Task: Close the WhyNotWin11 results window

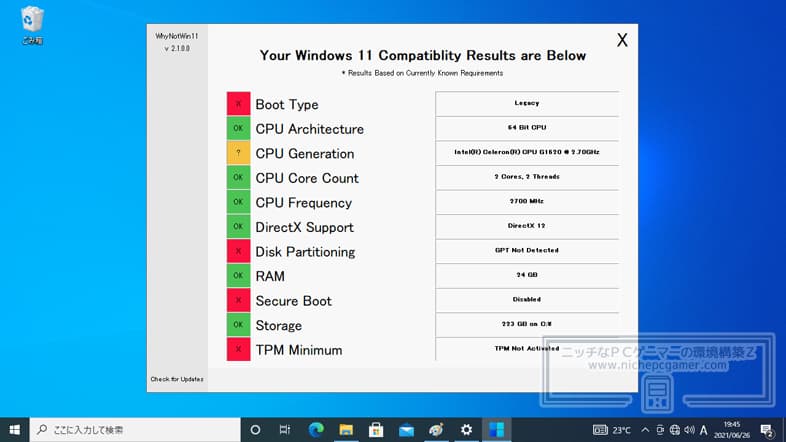Action: point(622,40)
